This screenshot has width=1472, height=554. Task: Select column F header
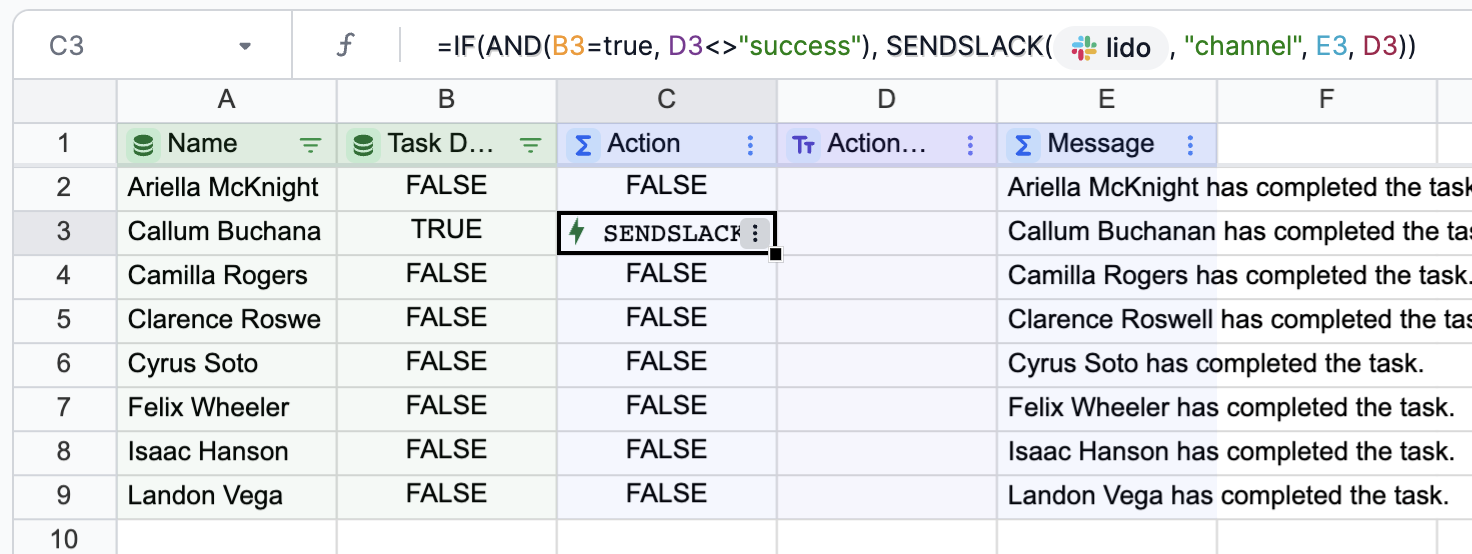(x=1326, y=98)
